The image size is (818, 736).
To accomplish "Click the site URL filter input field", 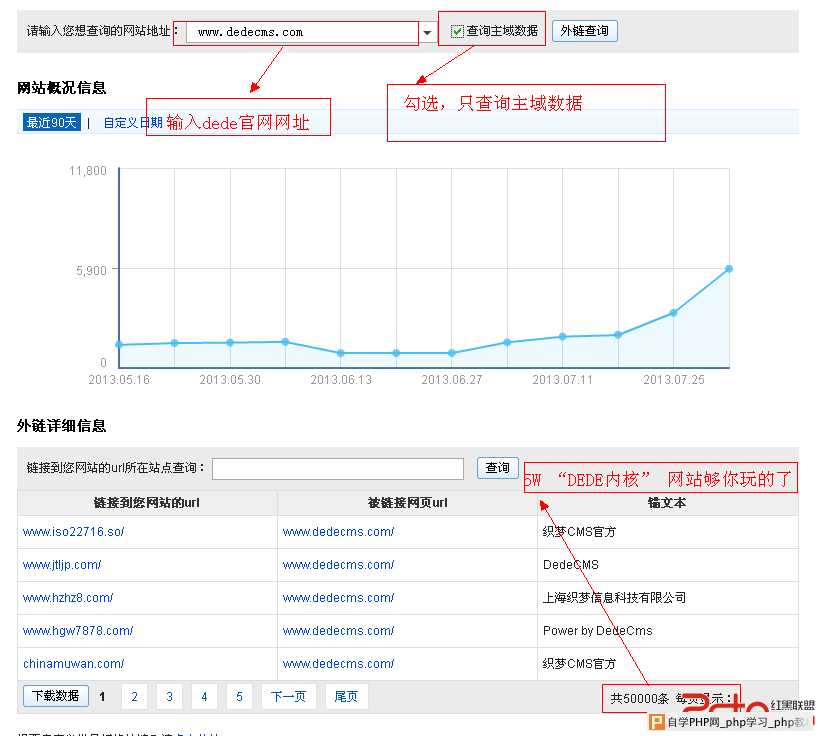I will coord(338,468).
